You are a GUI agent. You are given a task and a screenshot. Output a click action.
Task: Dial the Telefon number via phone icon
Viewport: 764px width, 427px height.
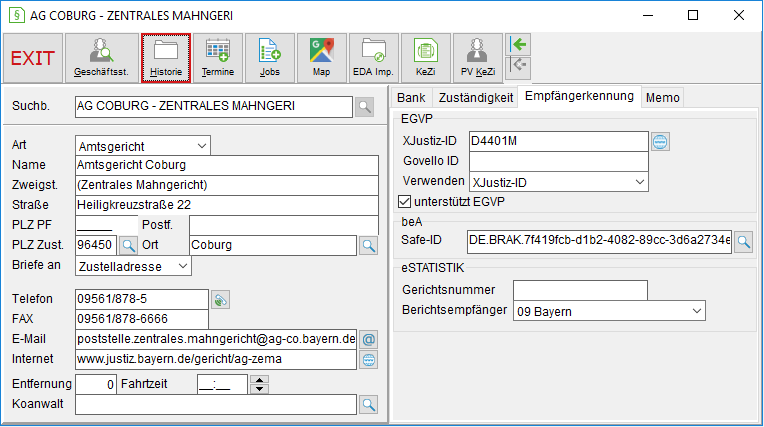[x=220, y=300]
